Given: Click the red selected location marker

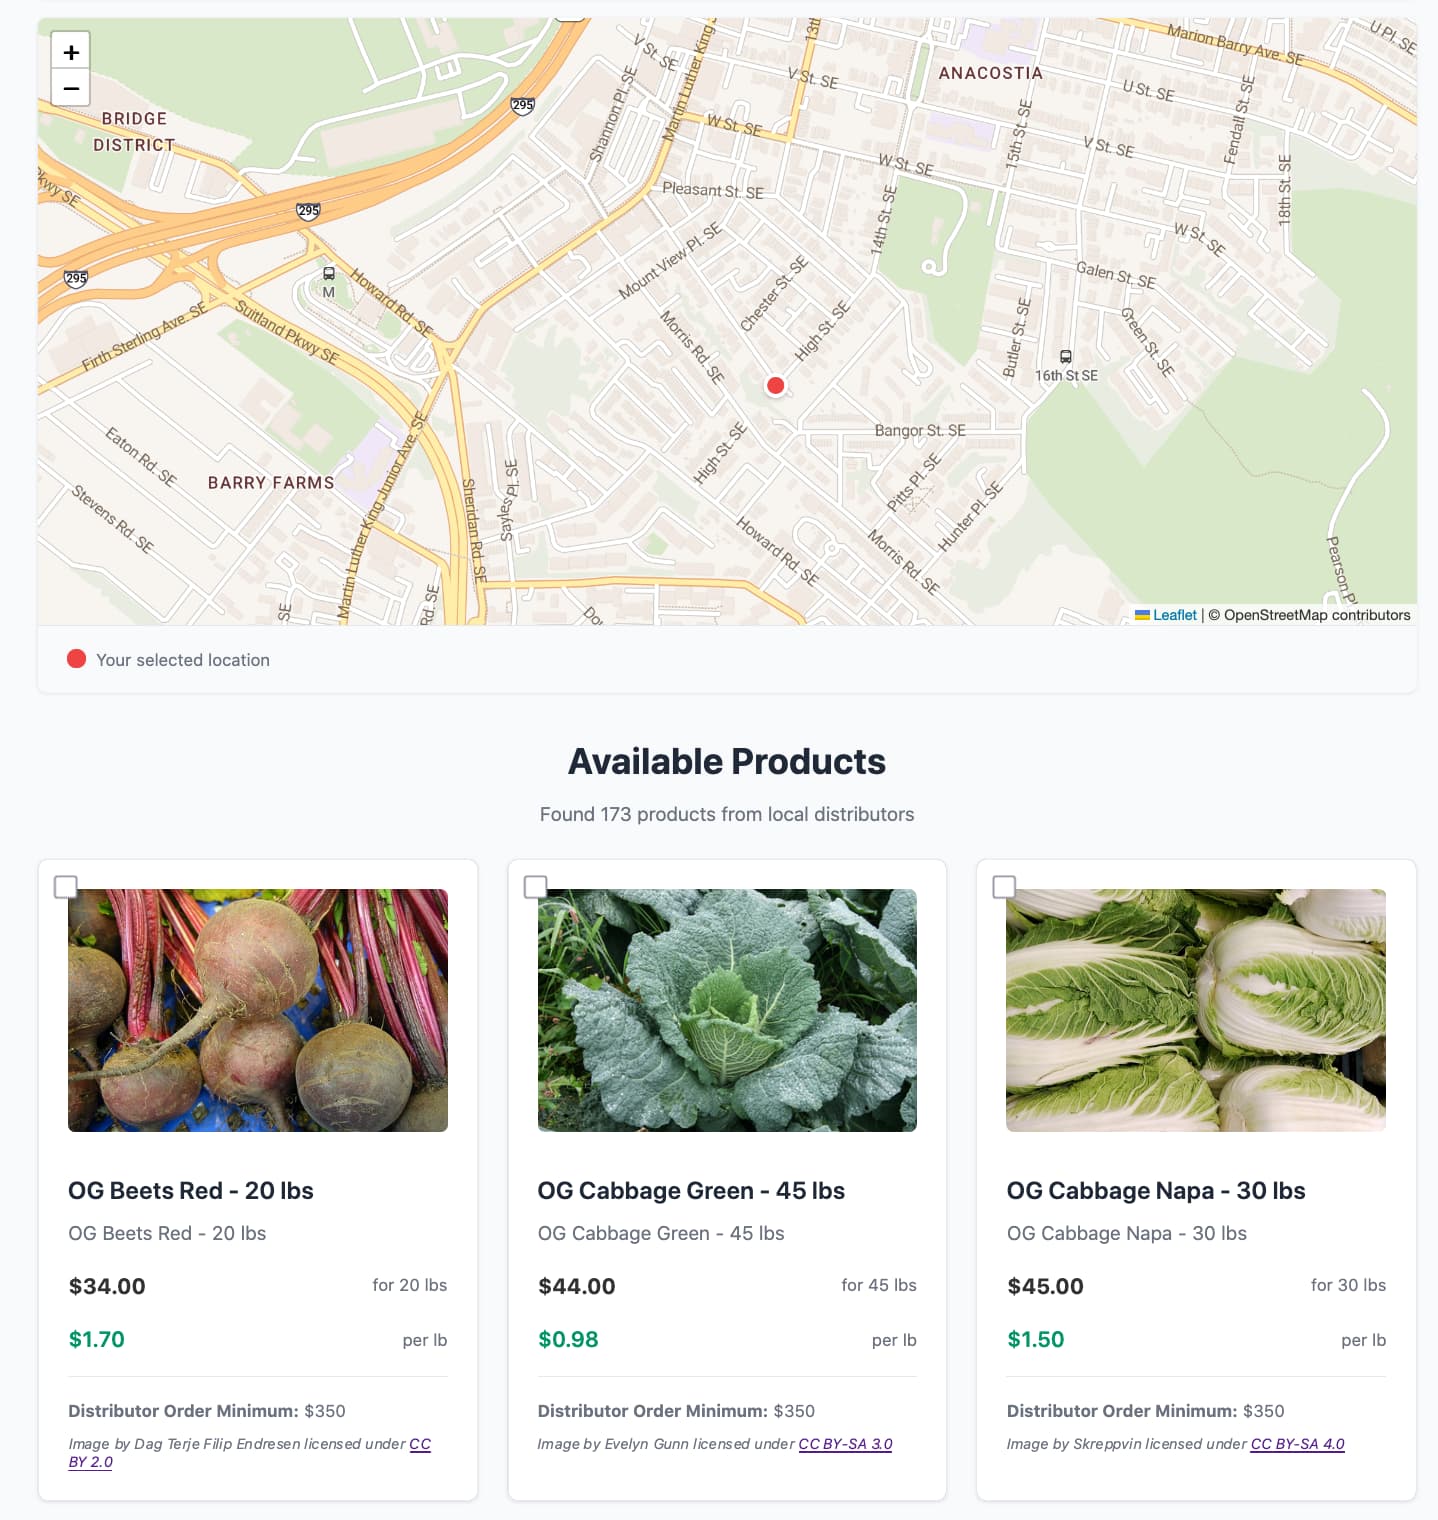Looking at the screenshot, I should 775,385.
